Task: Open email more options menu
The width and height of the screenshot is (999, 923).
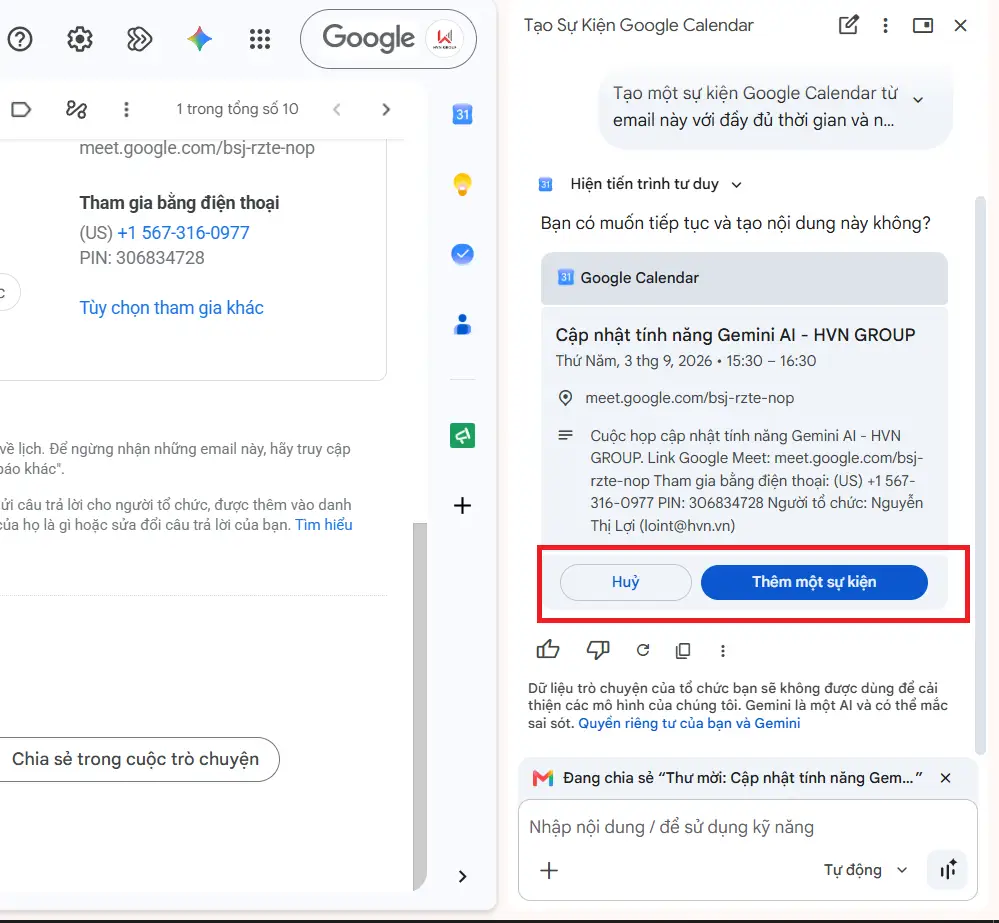Action: (126, 110)
